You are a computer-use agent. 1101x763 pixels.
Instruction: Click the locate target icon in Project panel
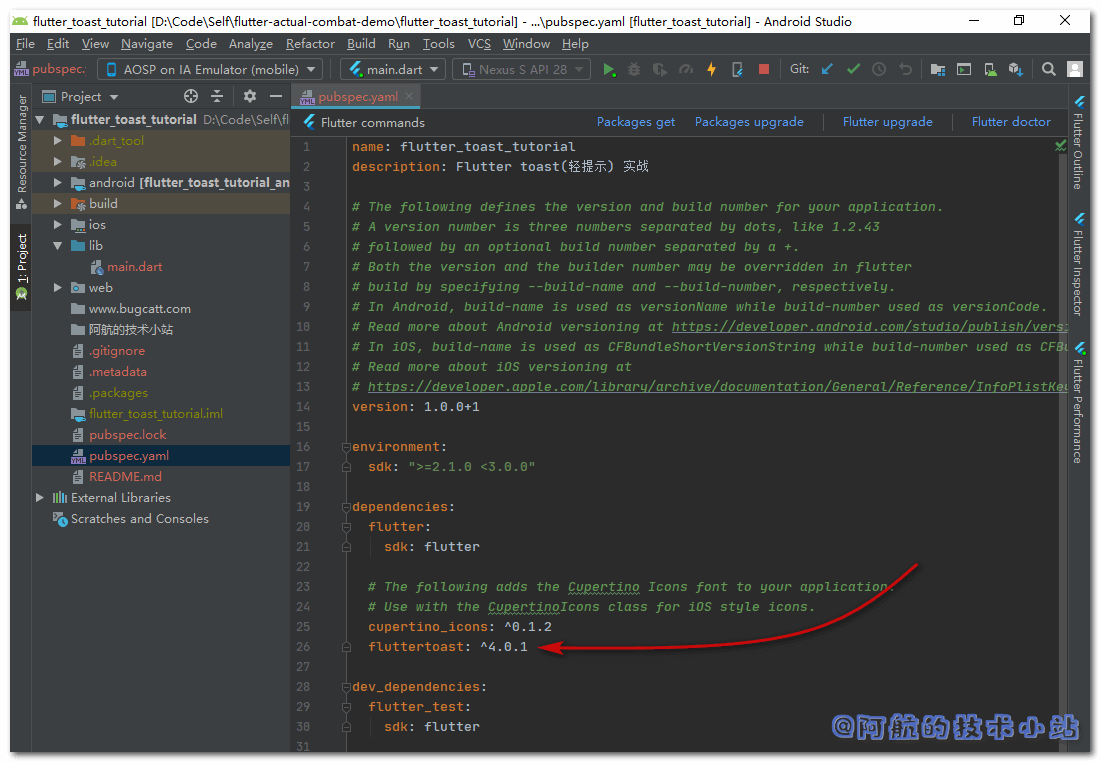(191, 96)
